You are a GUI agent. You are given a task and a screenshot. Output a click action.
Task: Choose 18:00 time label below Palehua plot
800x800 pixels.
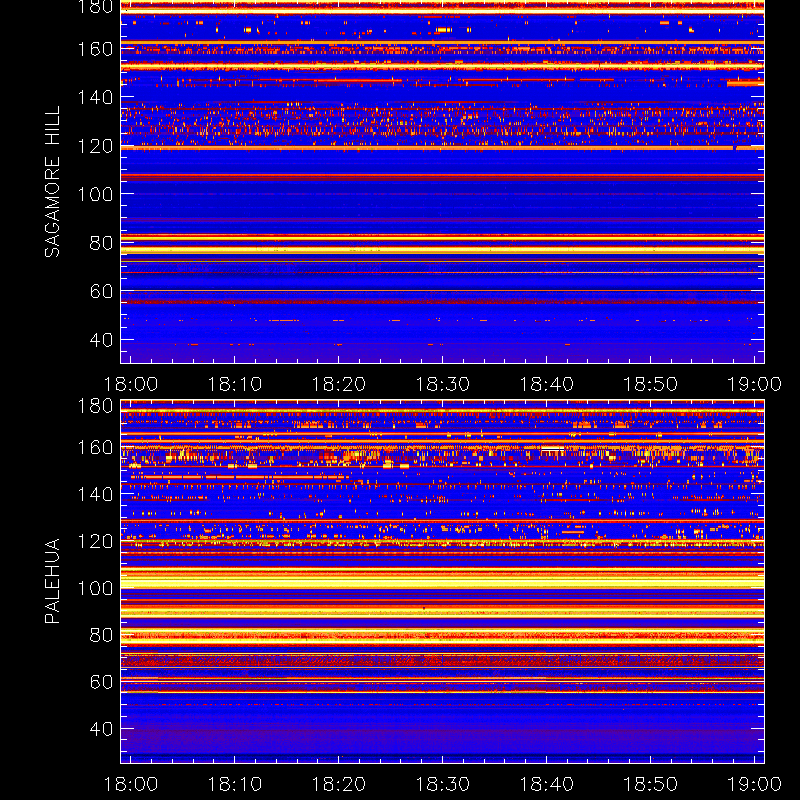point(131,784)
